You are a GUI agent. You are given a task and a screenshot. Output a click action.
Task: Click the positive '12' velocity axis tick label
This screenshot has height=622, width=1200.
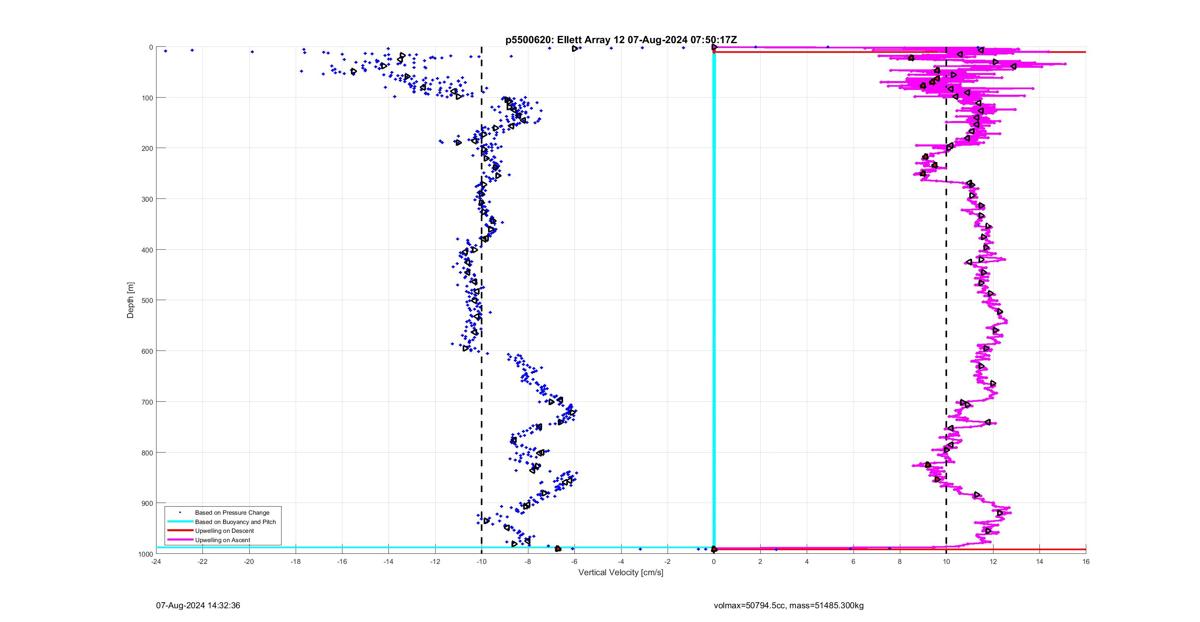coord(993,561)
